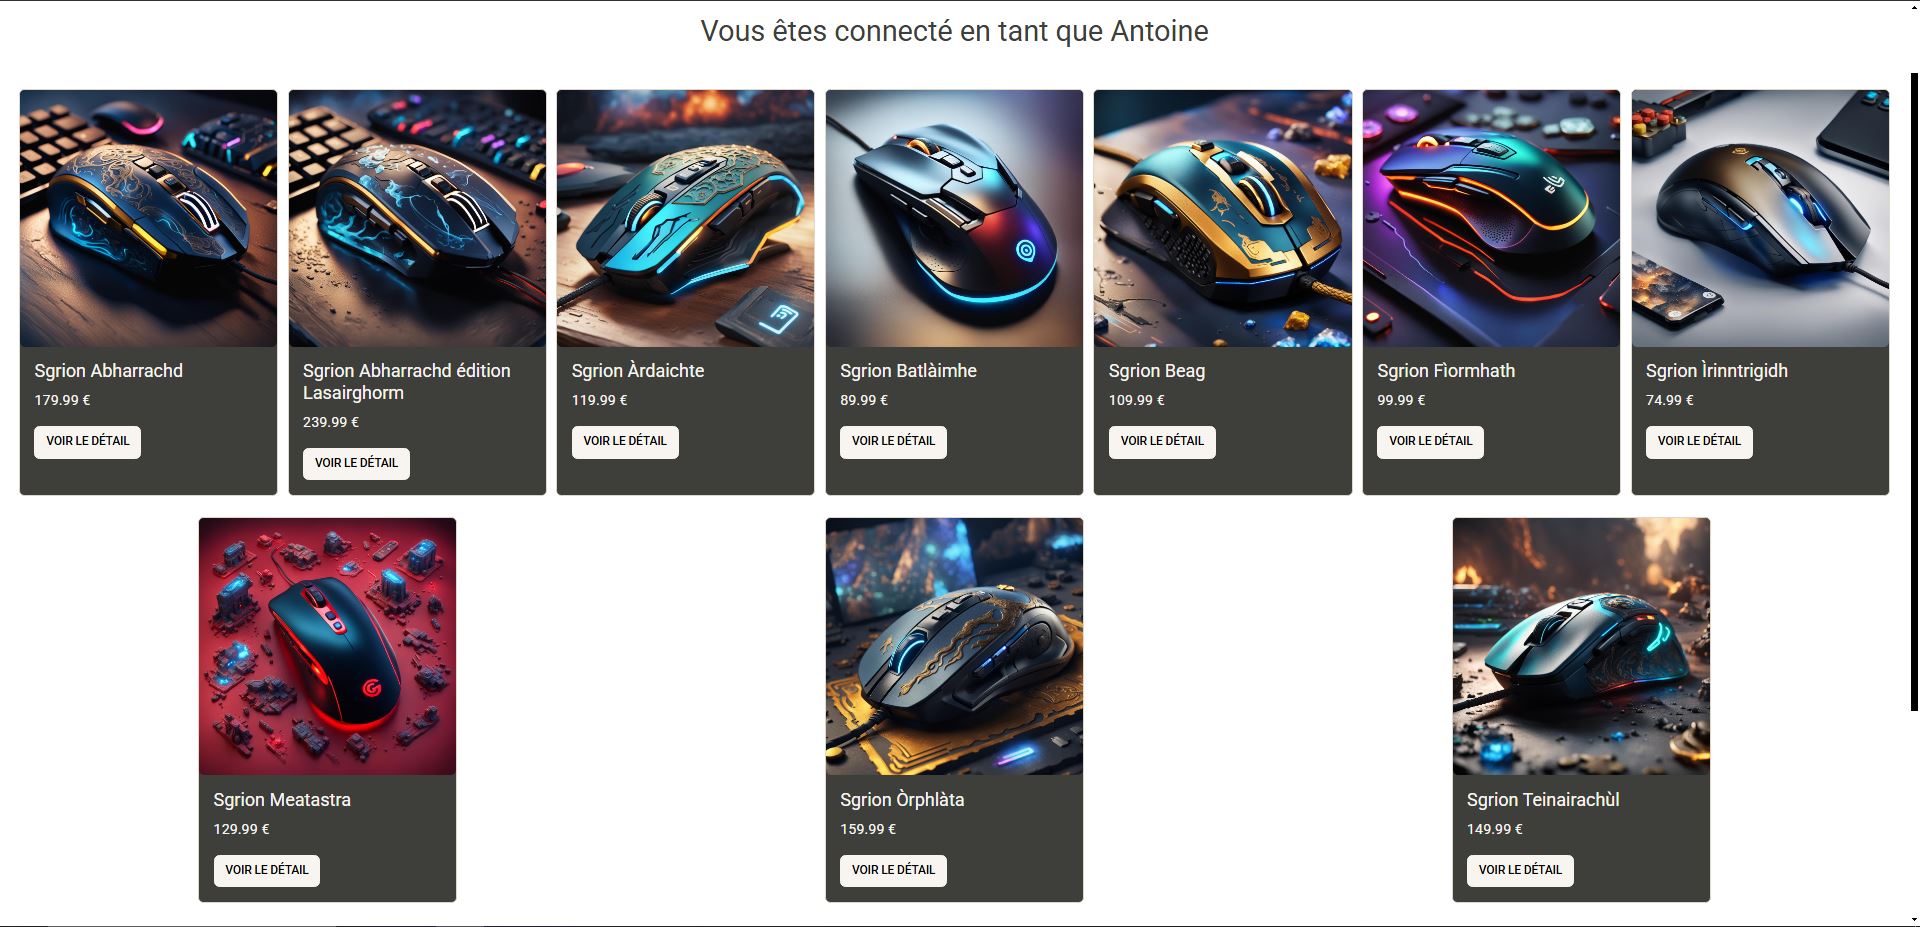The width and height of the screenshot is (1920, 927).
Task: Click the Sgrion Òrphlàta mouse image
Action: pos(954,646)
